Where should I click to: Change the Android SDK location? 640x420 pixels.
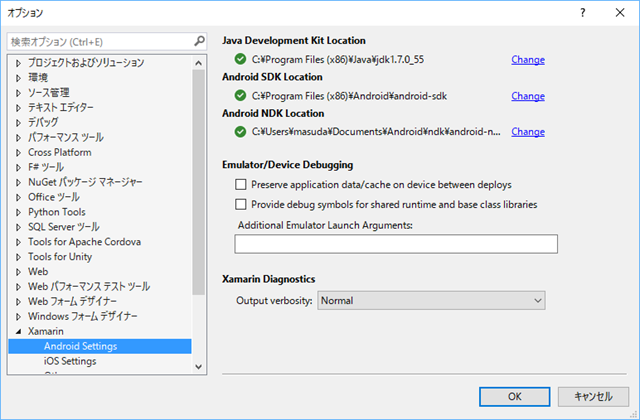(x=528, y=96)
